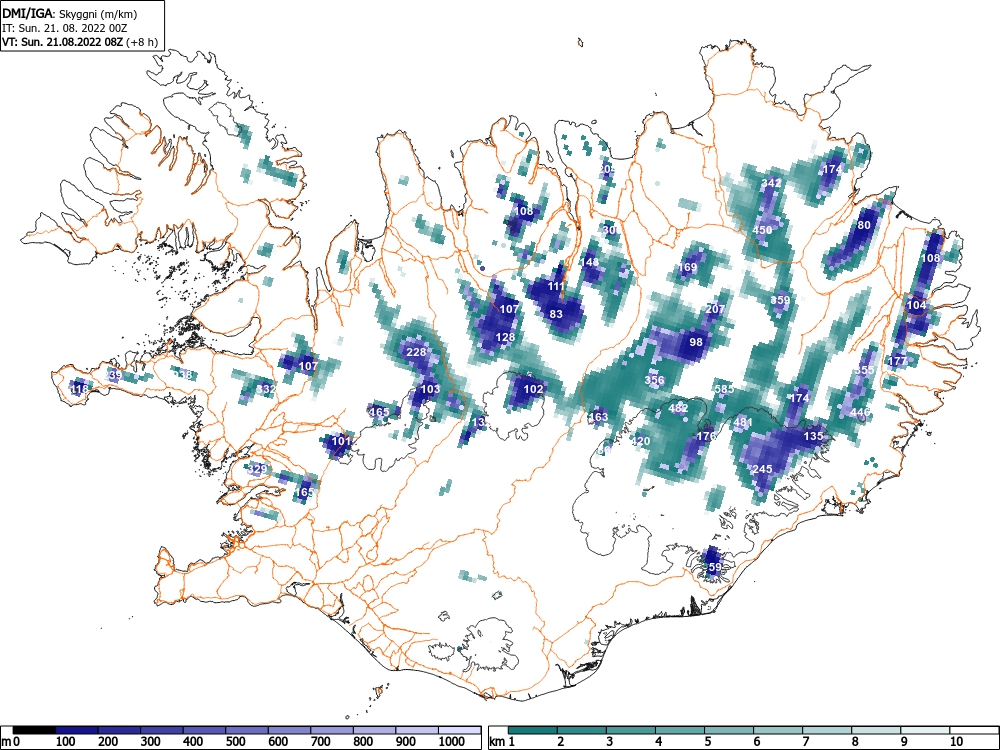Screen dimensions: 1000x750
Task: Click the visibility value '148' on the map
Action: 589,262
